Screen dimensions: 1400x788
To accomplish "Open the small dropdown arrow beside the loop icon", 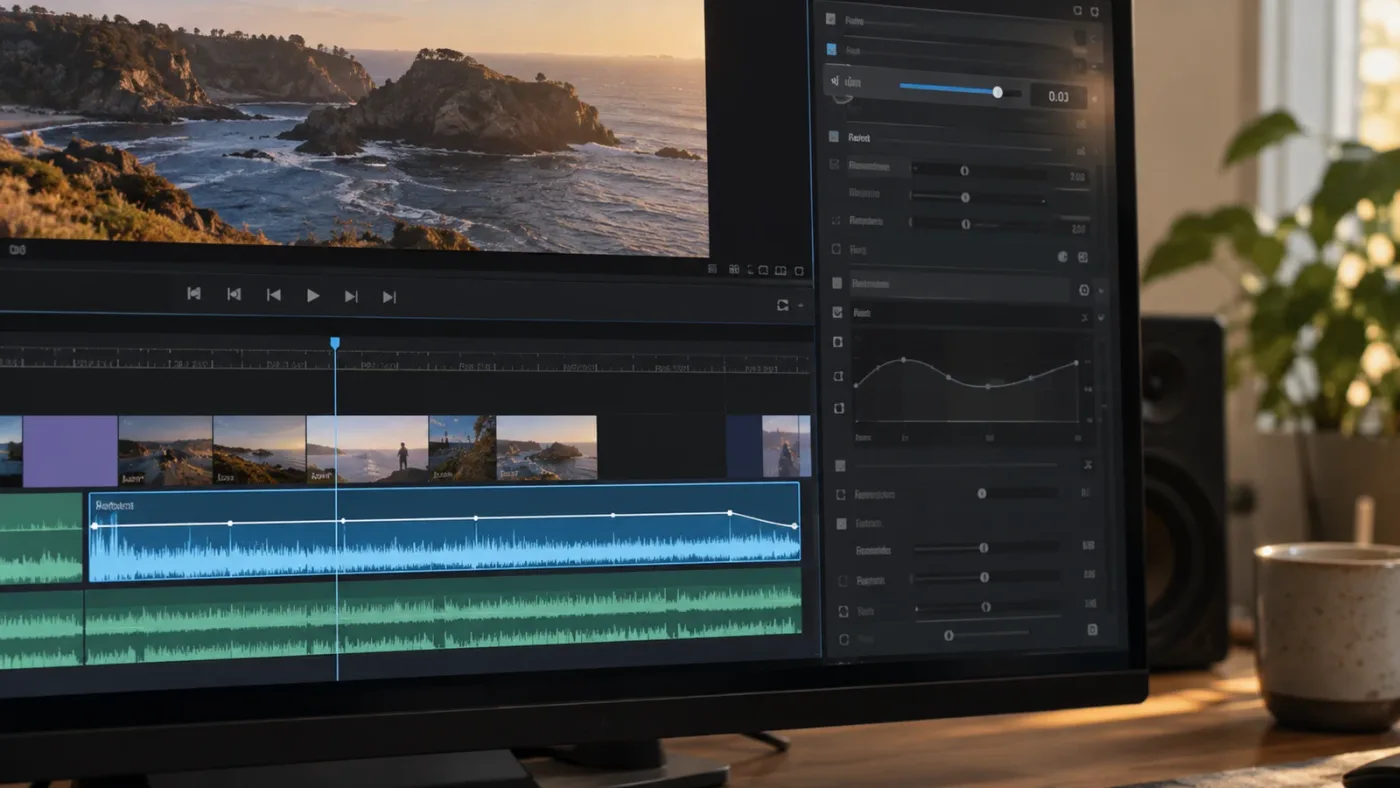I will 799,306.
